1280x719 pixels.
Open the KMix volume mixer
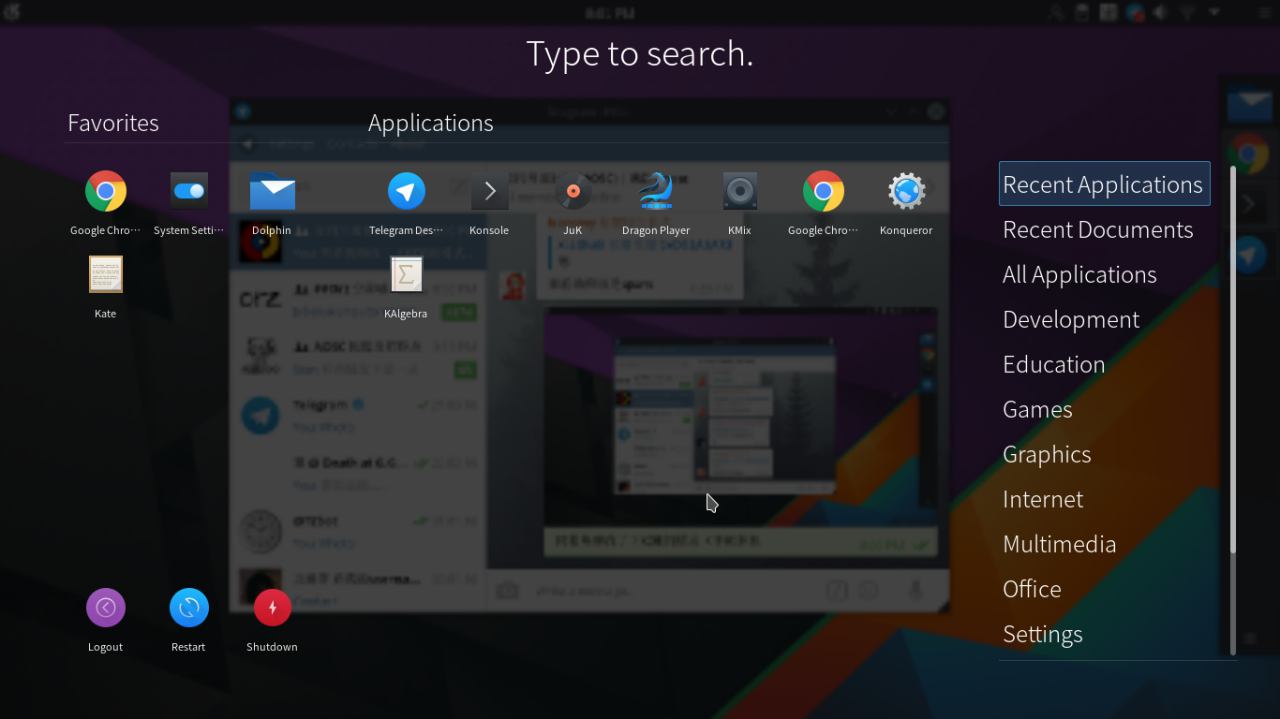click(740, 191)
